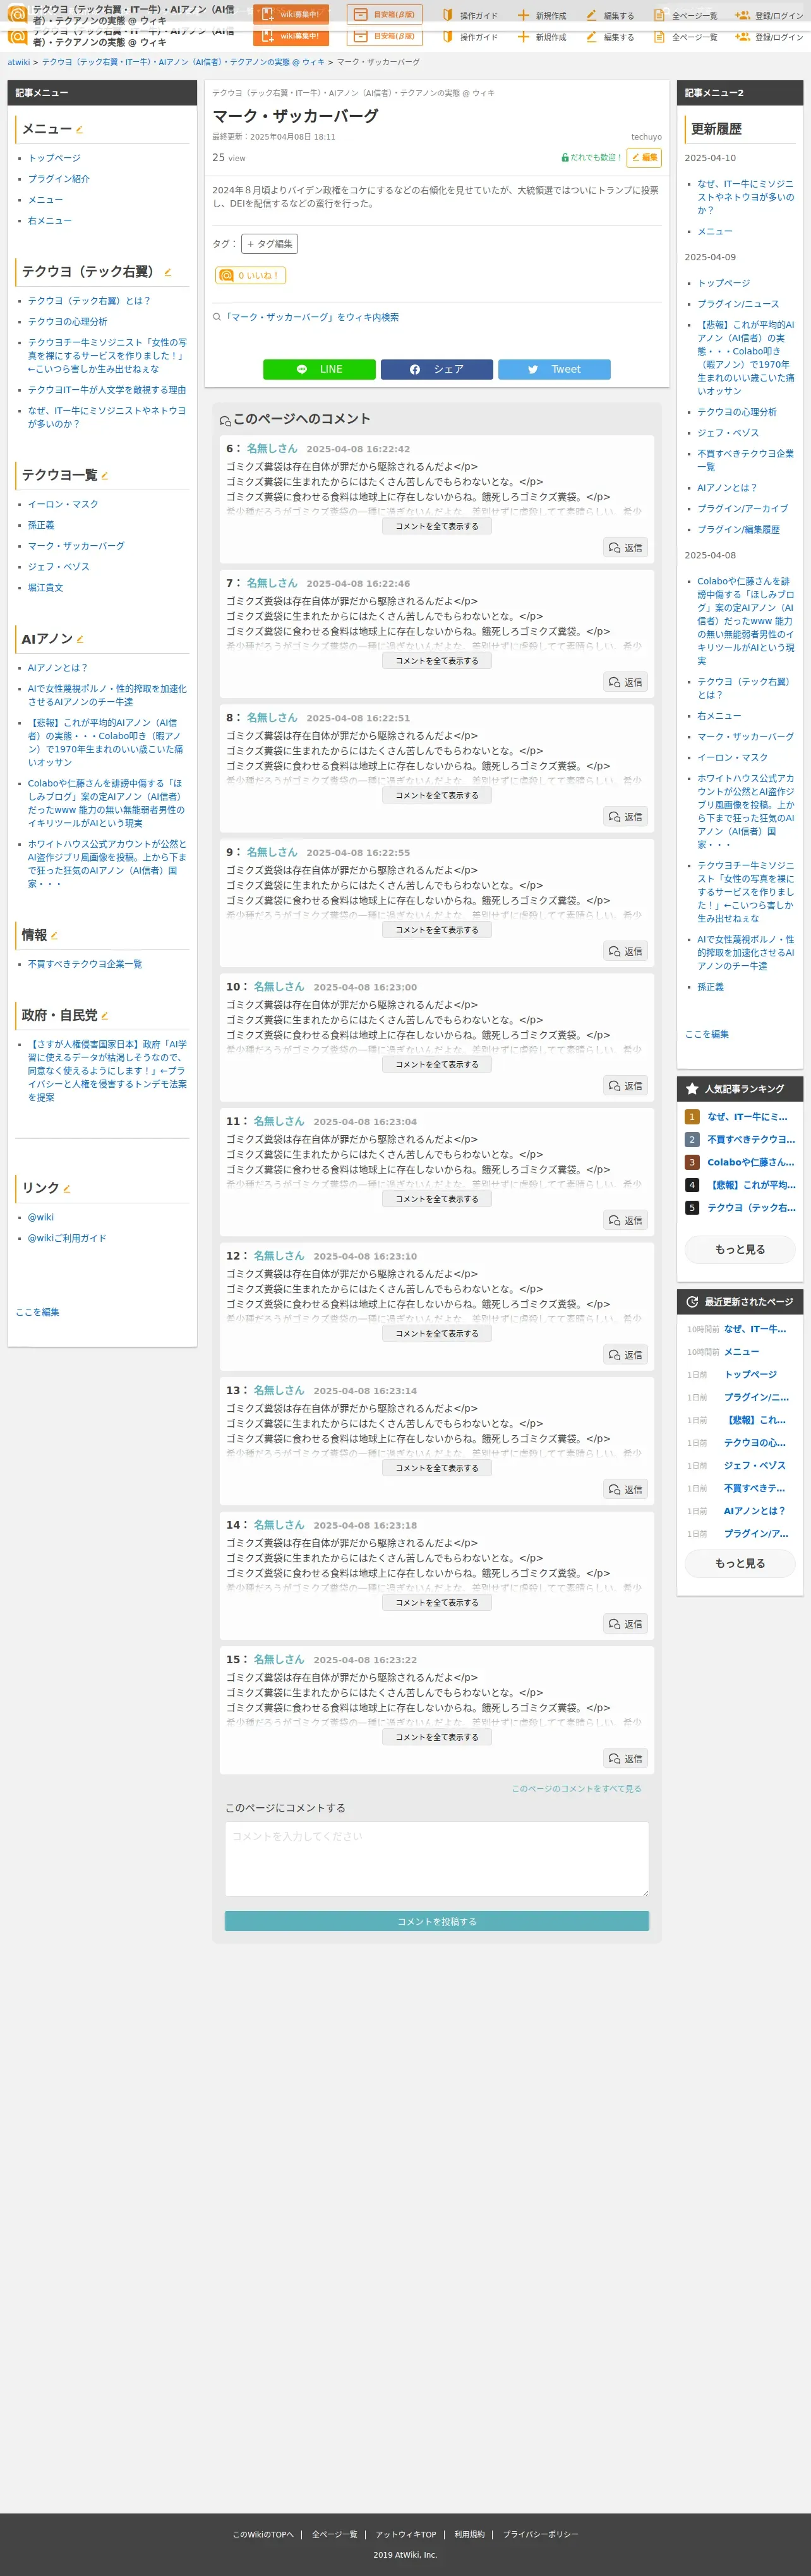
Task: Share the page via the LINE button
Action: point(319,369)
